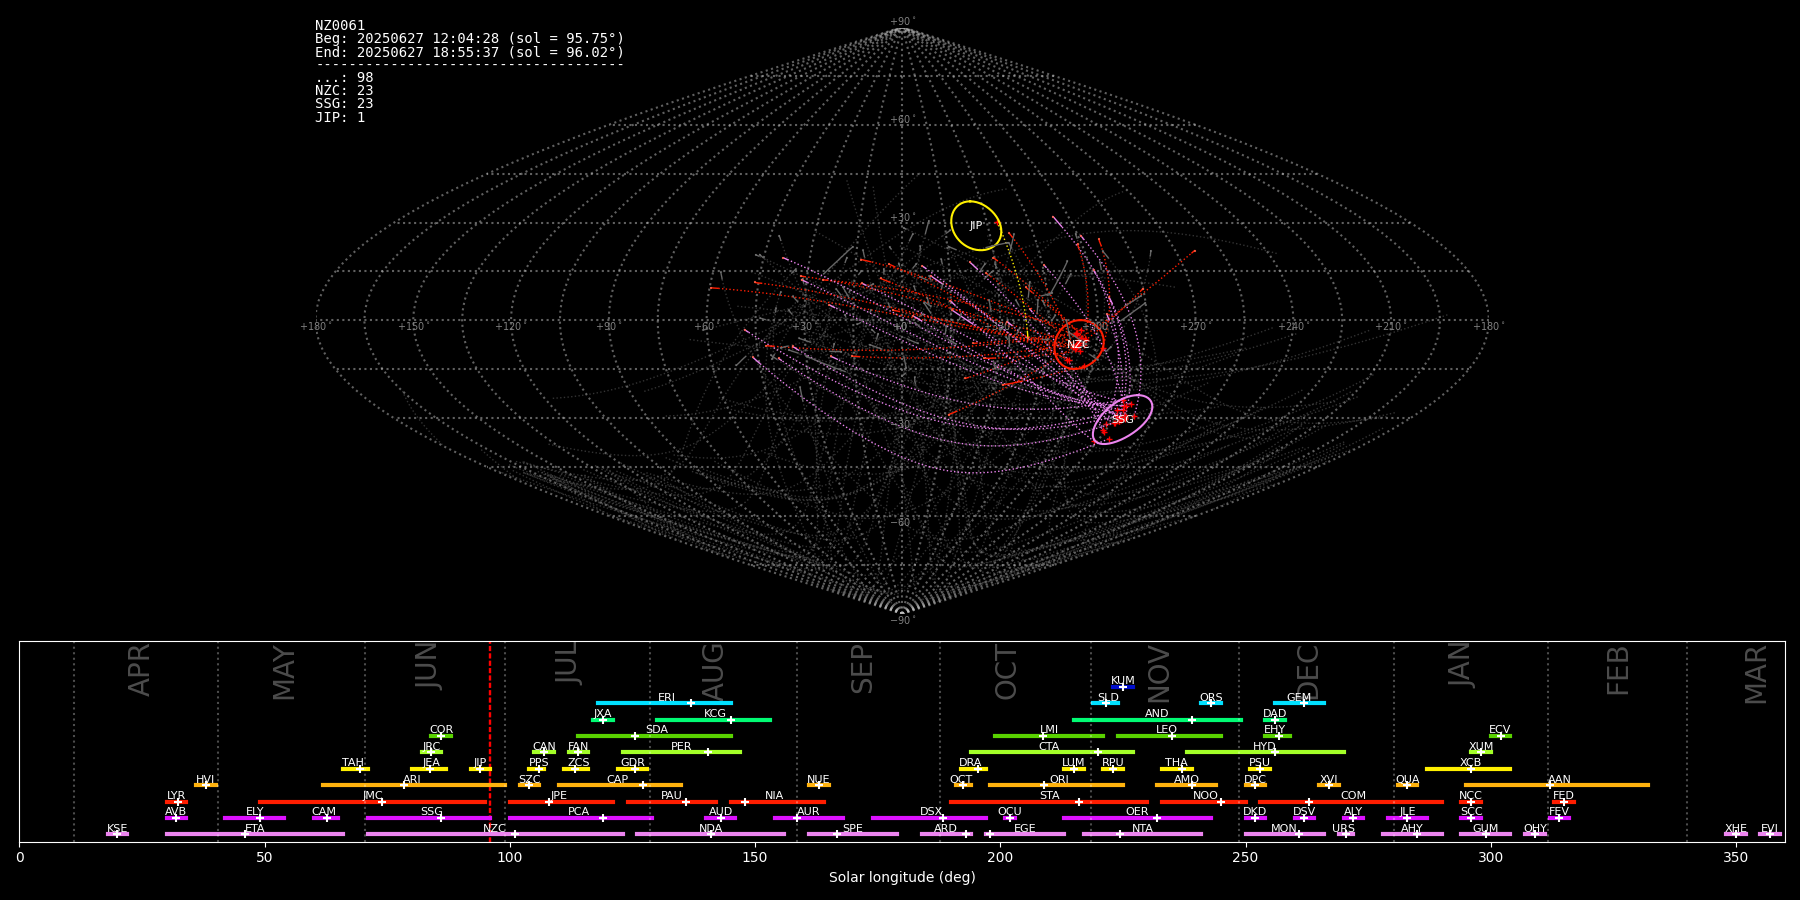This screenshot has height=900, width=1800.
Task: Click the LMI shower bar in timeline
Action: (1049, 736)
